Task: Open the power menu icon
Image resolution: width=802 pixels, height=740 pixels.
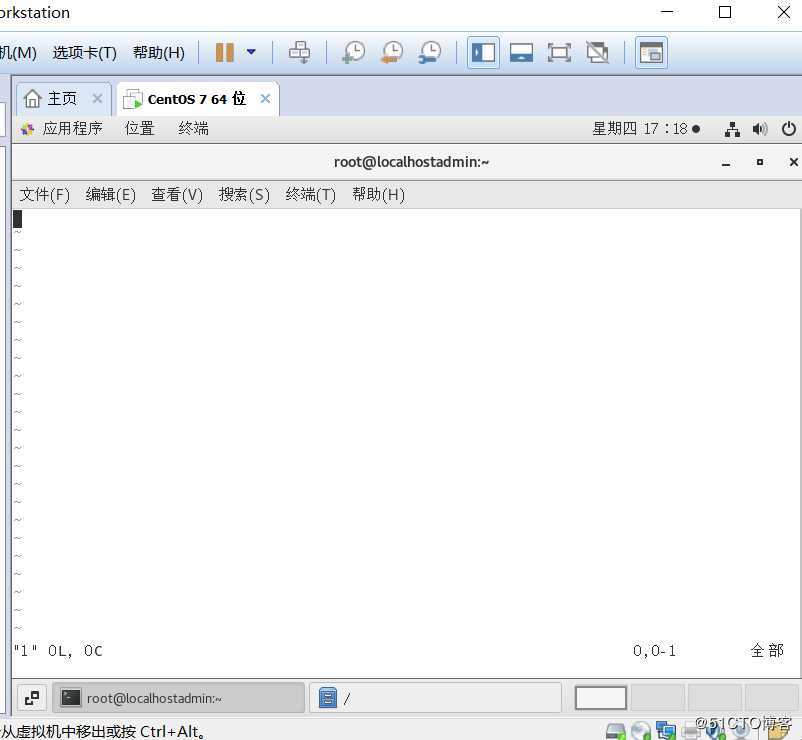Action: pyautogui.click(x=788, y=128)
